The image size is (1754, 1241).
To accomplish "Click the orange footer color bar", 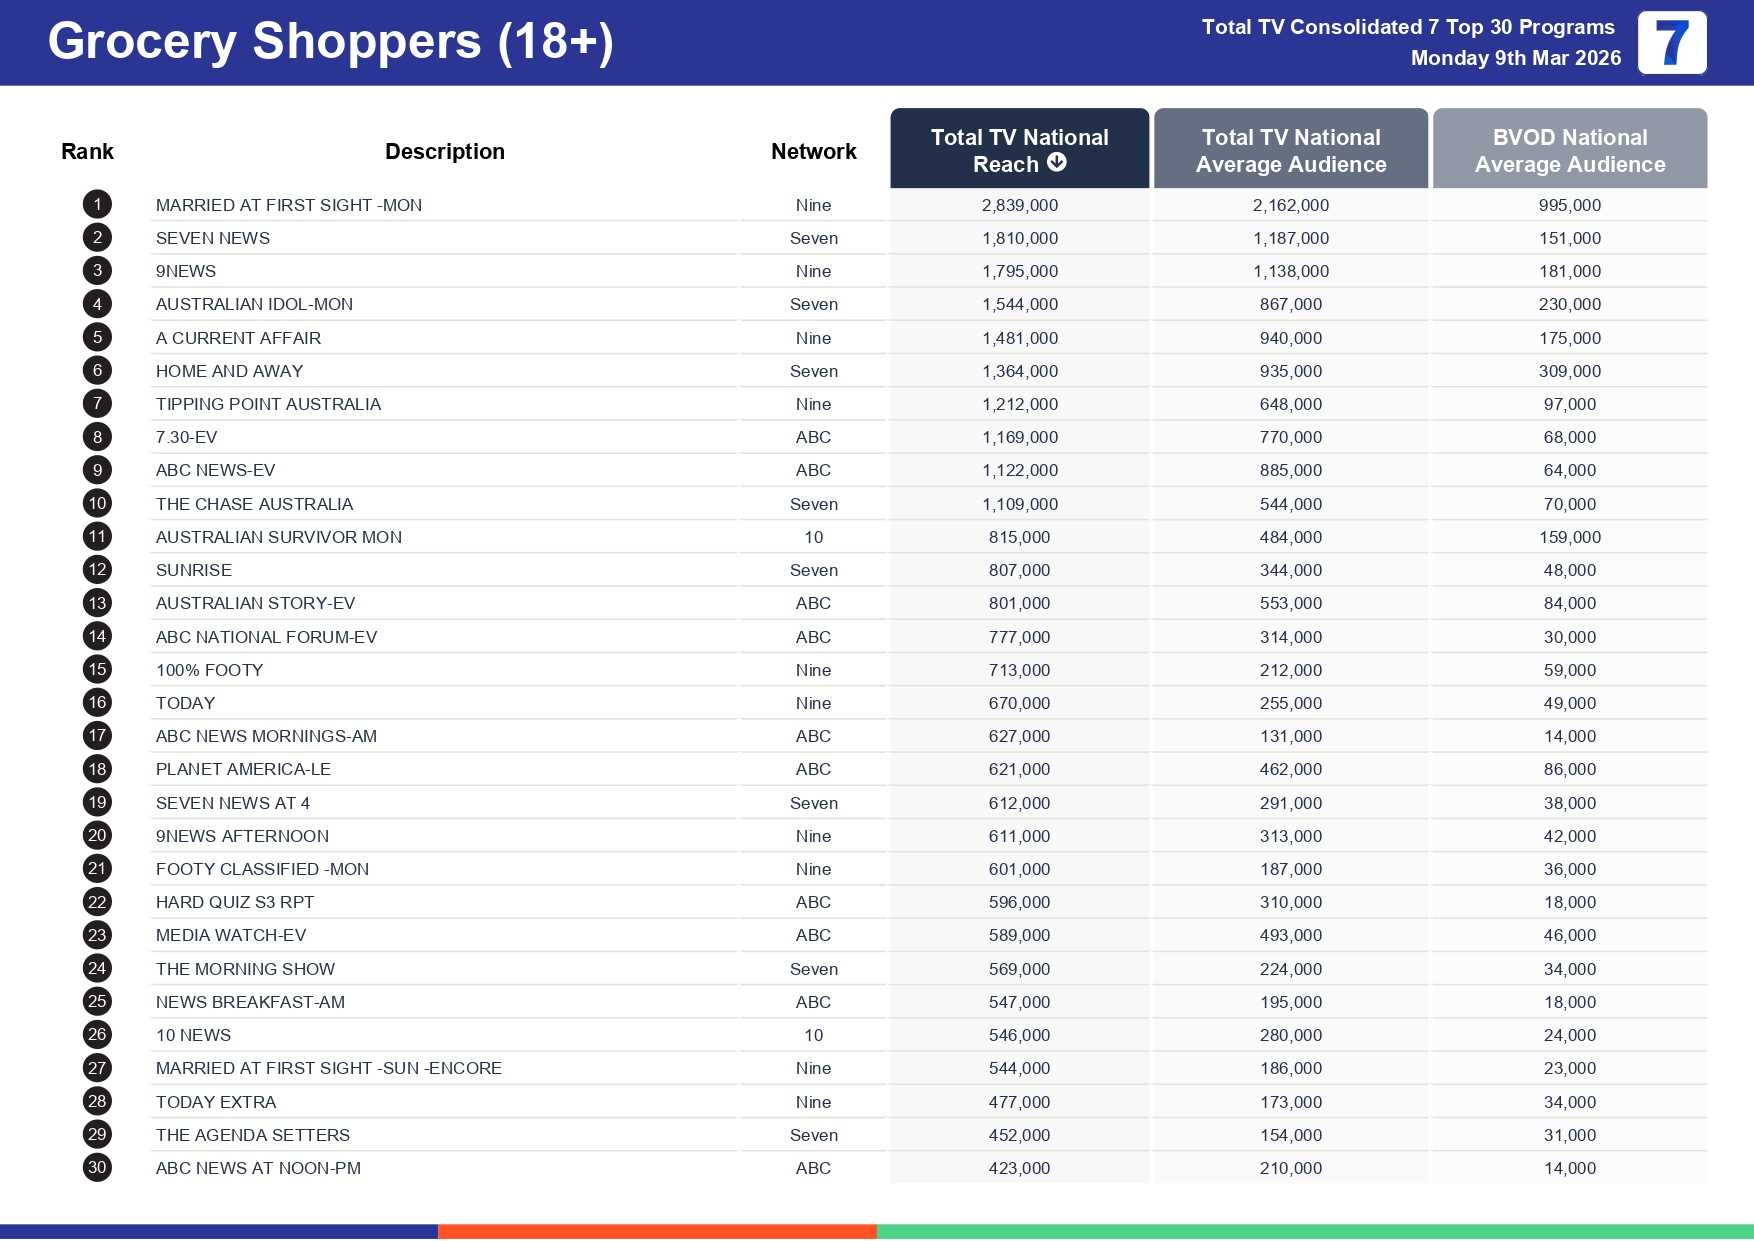I will [657, 1231].
